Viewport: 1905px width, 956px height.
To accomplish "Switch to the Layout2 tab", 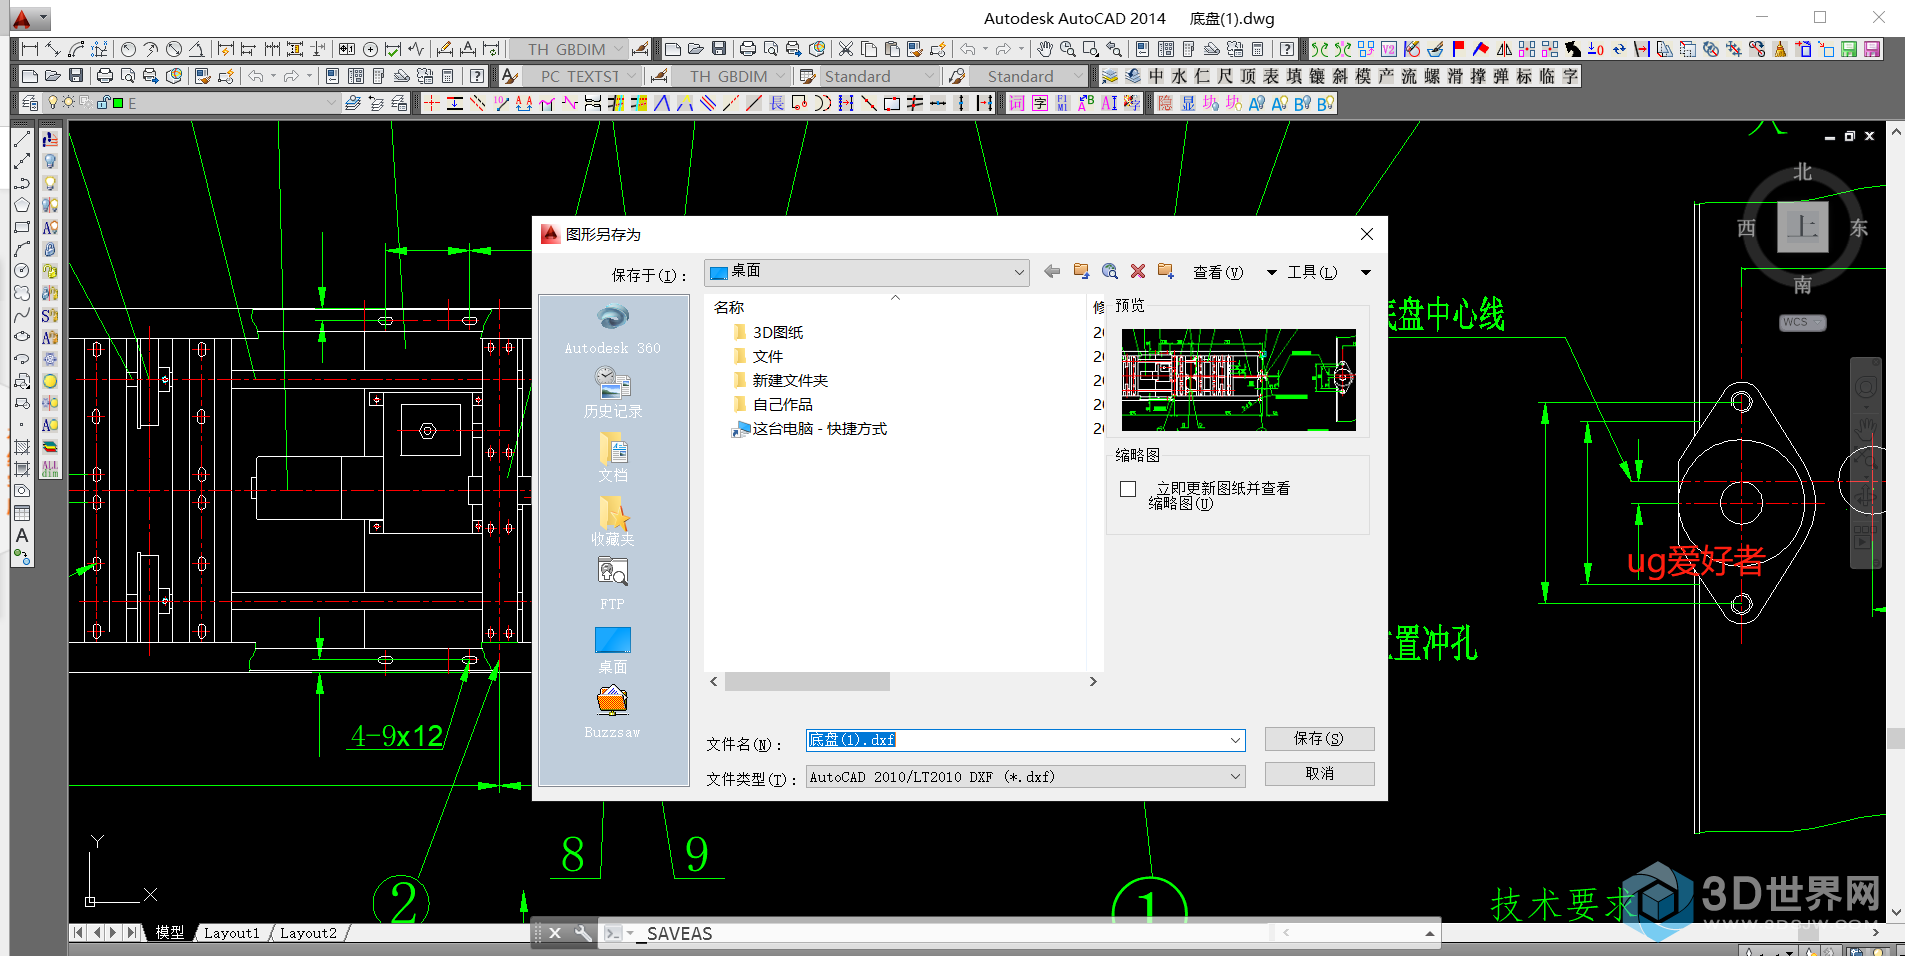I will pyautogui.click(x=308, y=933).
